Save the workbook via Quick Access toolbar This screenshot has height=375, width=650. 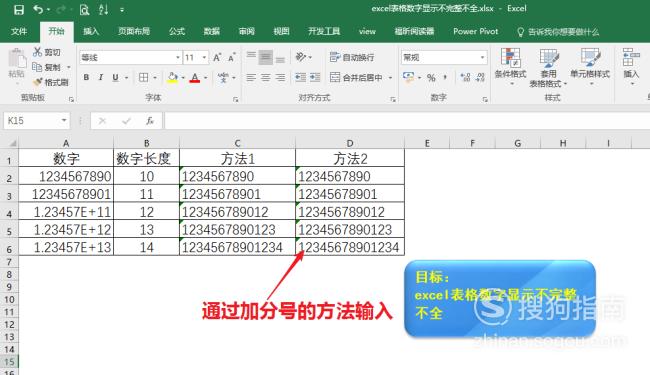pyautogui.click(x=19, y=10)
